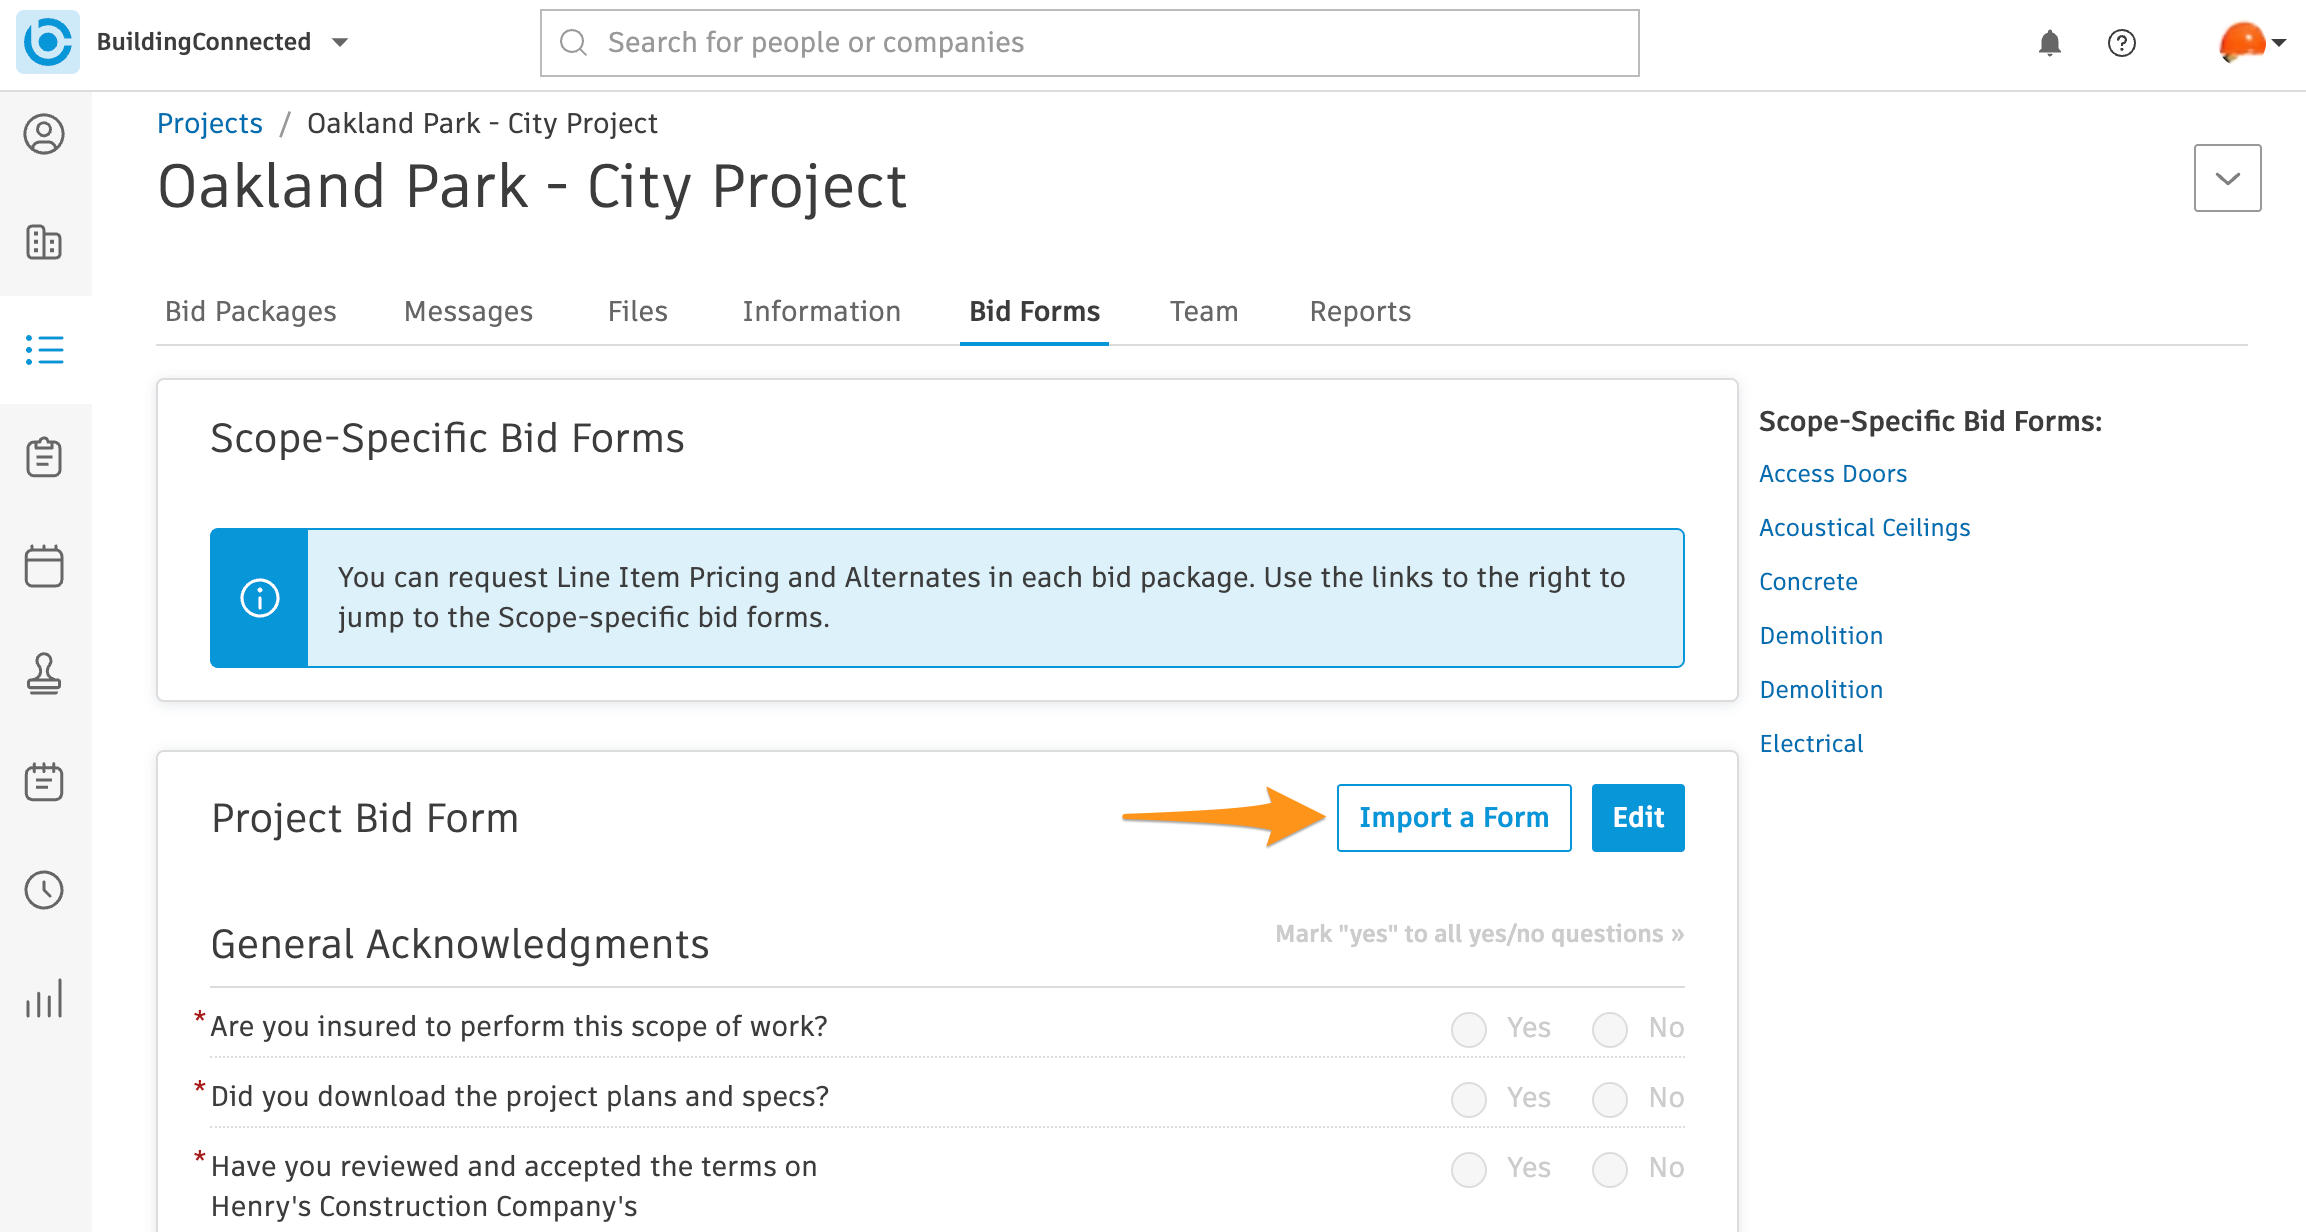
Task: Open the Acoustical Ceilings bid form link
Action: click(x=1864, y=527)
